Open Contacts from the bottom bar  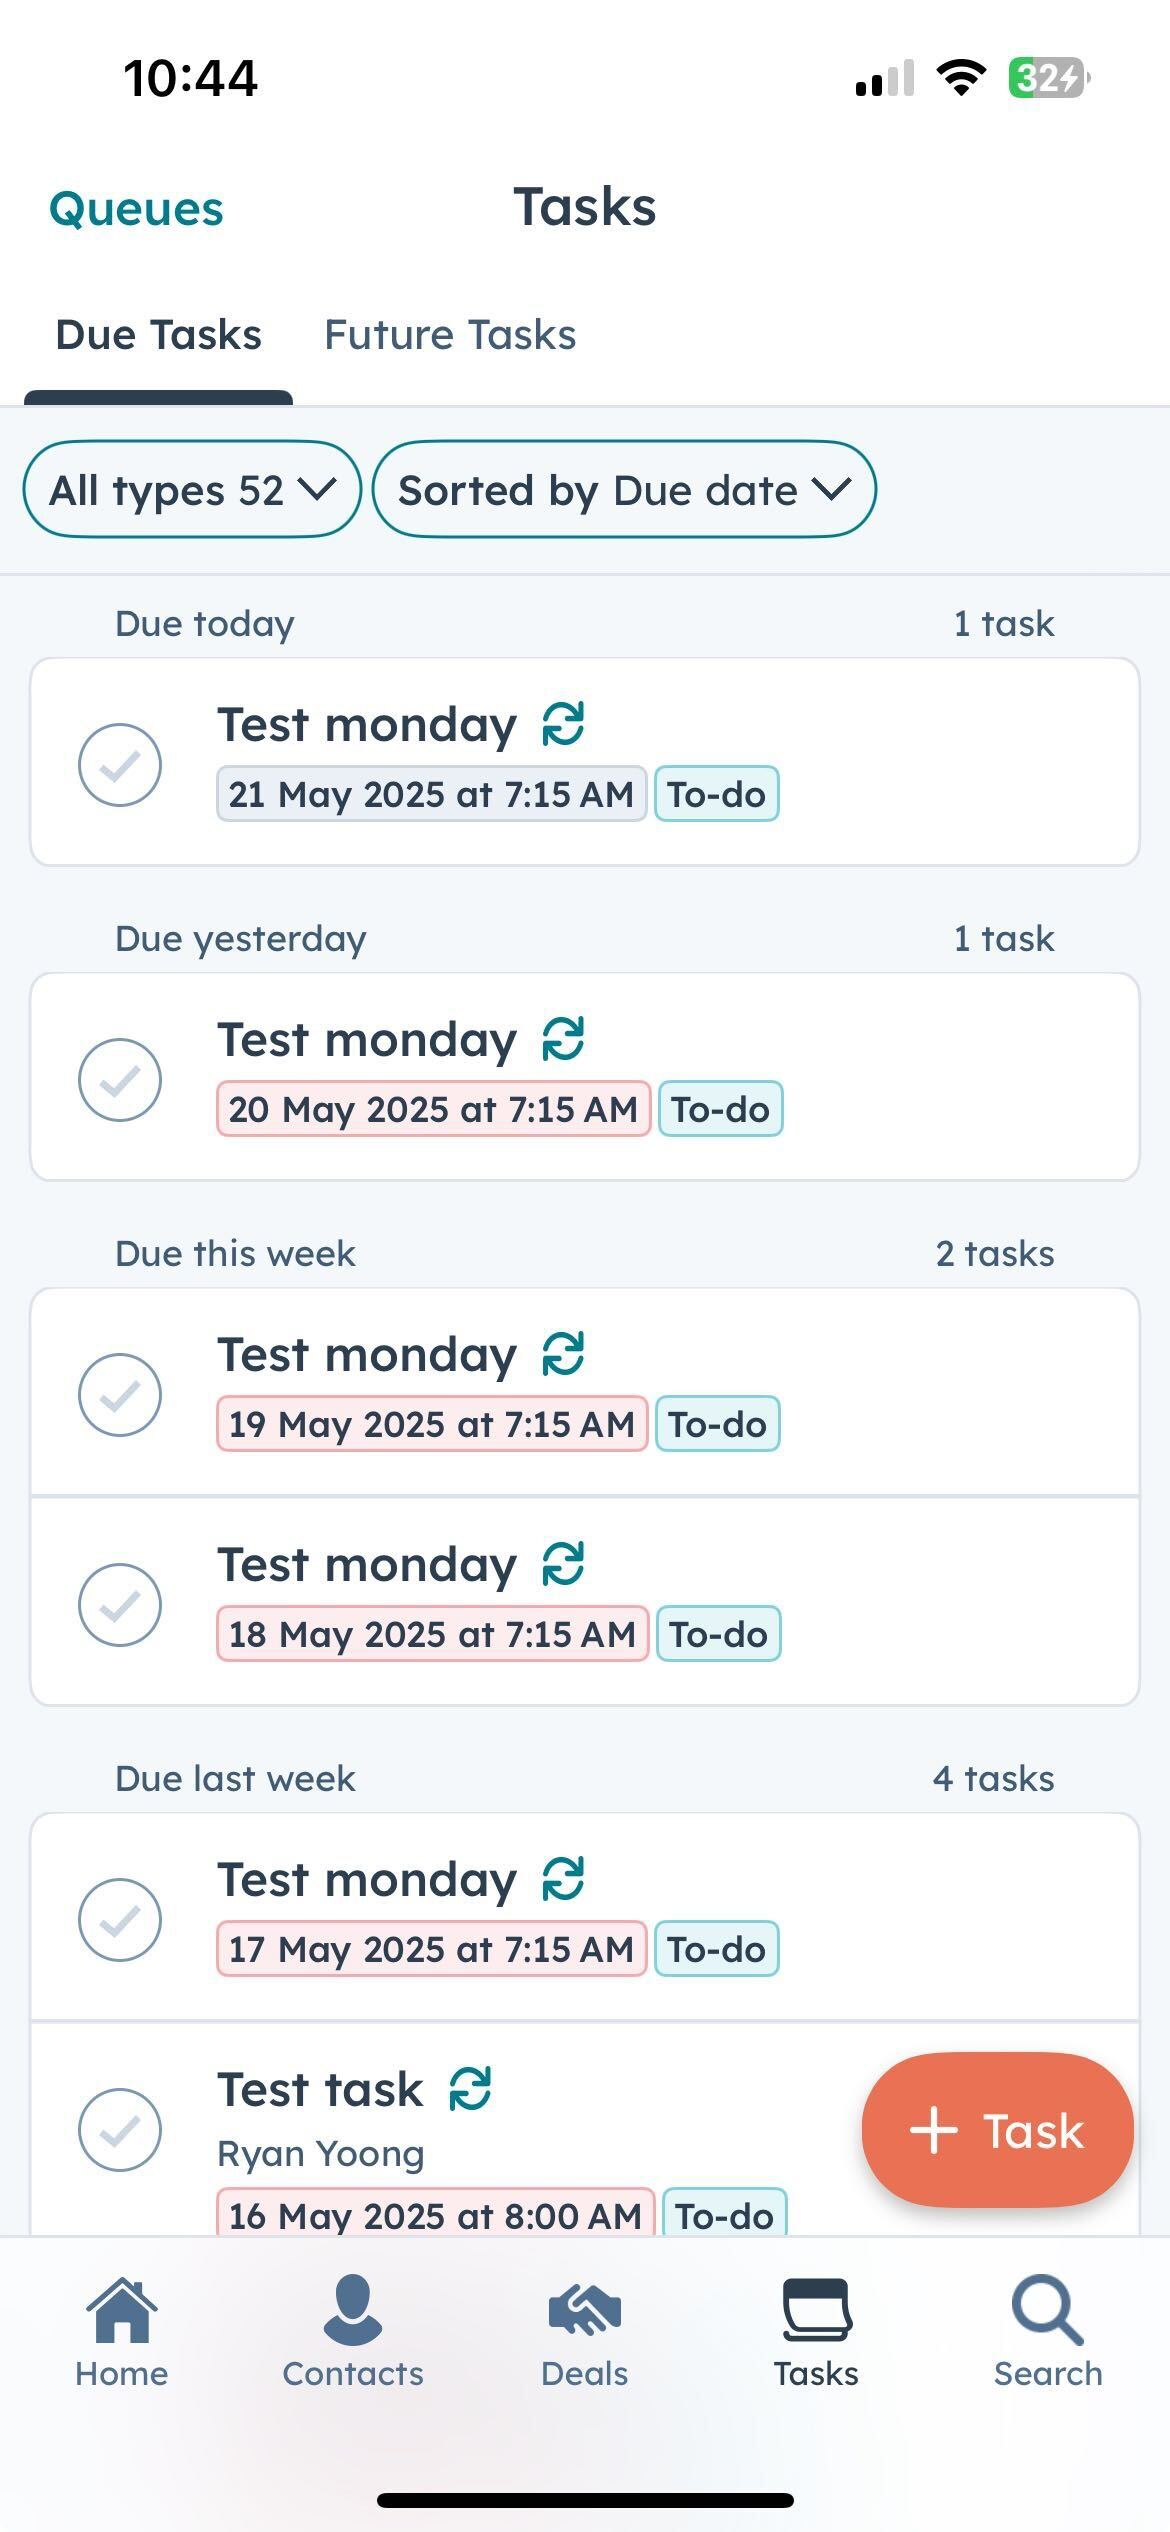[353, 2312]
